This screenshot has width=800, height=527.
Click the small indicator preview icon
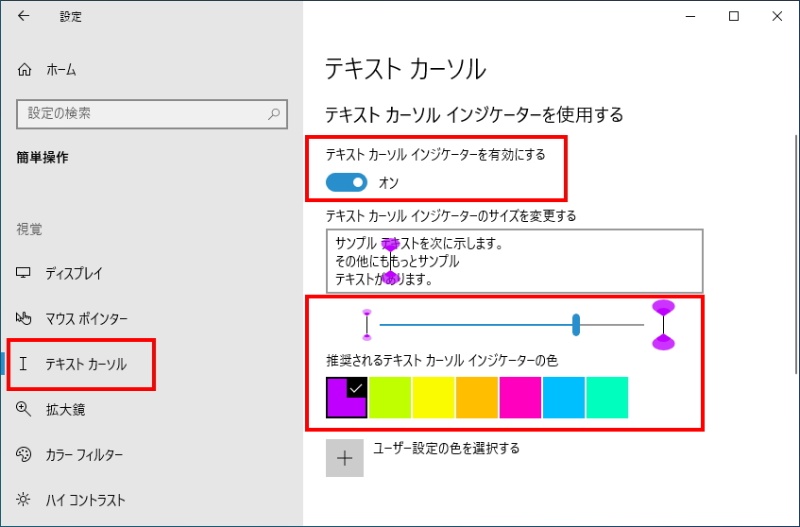367,324
